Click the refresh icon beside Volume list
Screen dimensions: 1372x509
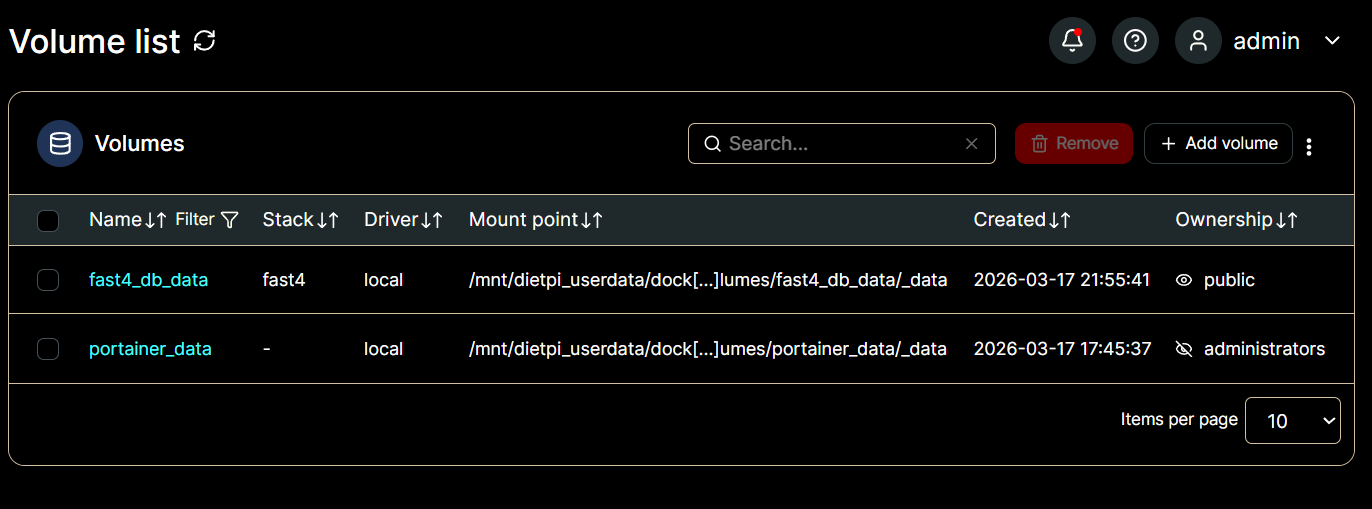tap(204, 41)
